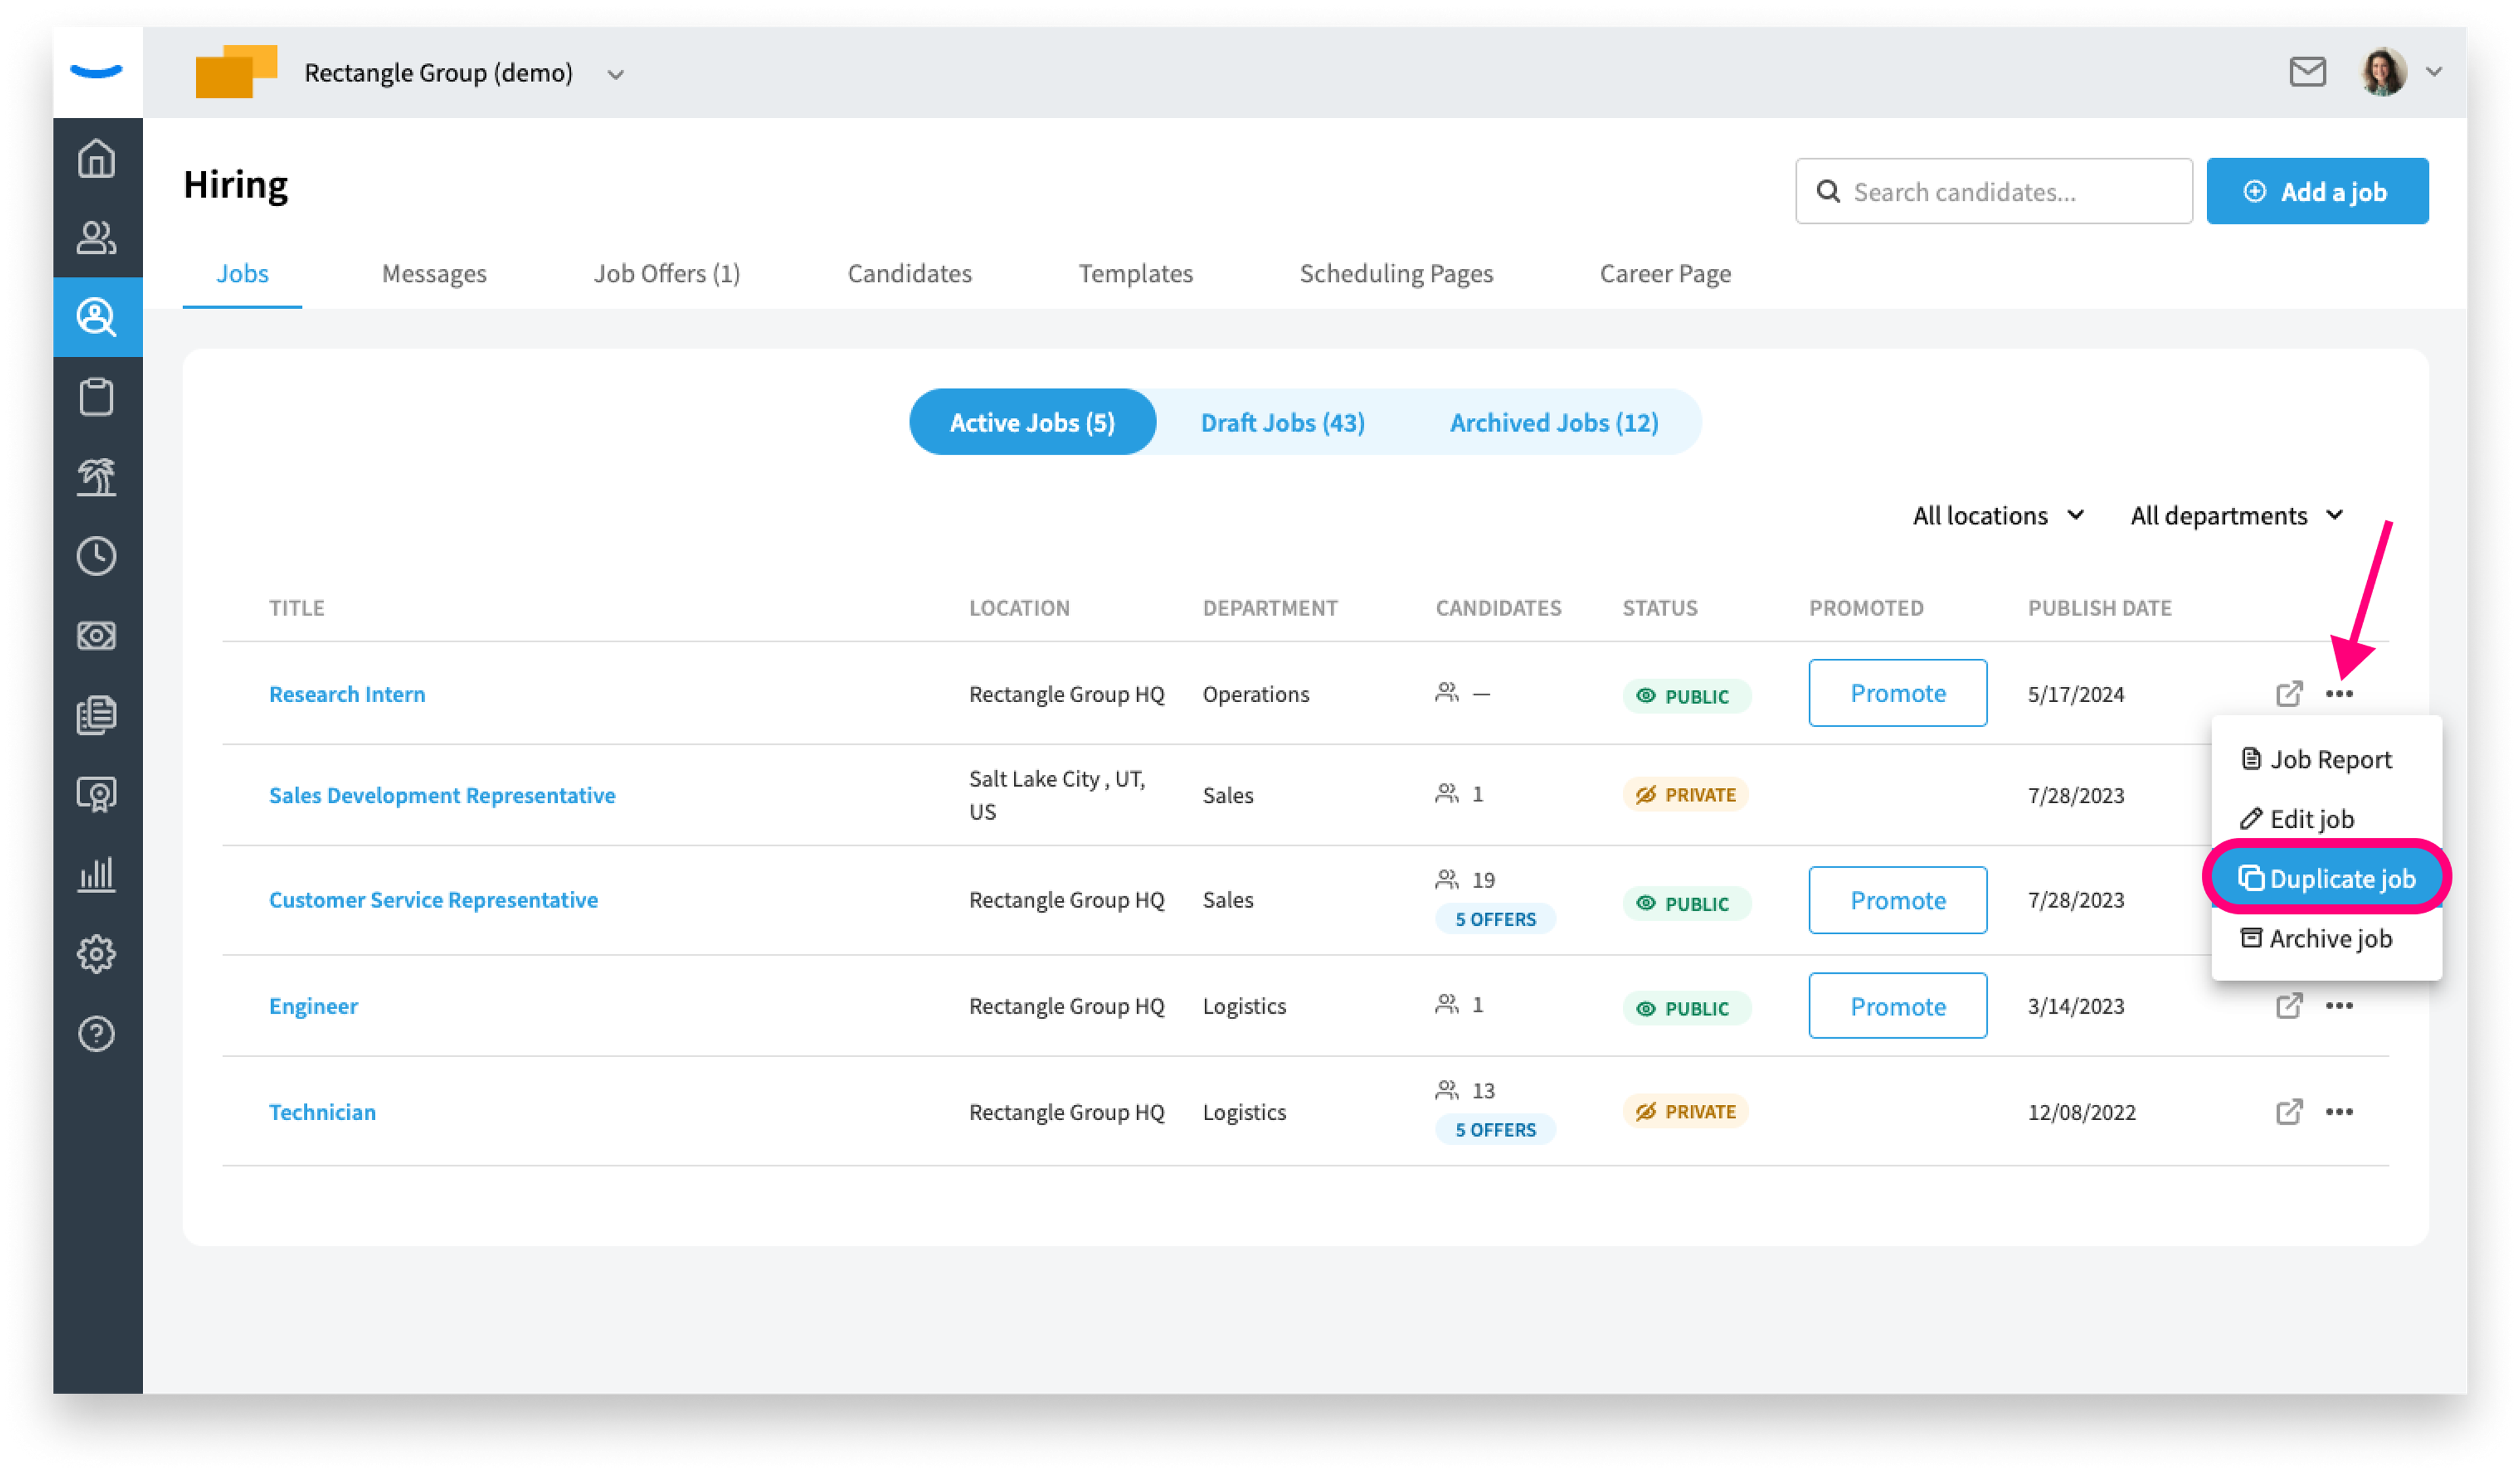Viewport: 2520px width, 1473px height.
Task: Click PRIVATE status for Sales Development Representative
Action: click(x=1685, y=795)
